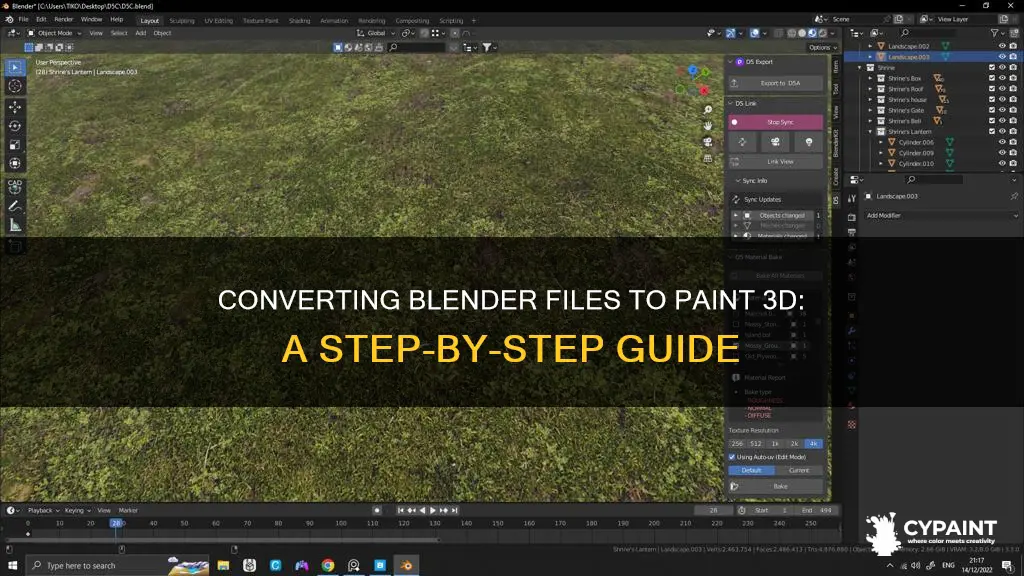This screenshot has width=1024, height=576.
Task: Collapse the Sync Info subpanel
Action: [x=738, y=181]
